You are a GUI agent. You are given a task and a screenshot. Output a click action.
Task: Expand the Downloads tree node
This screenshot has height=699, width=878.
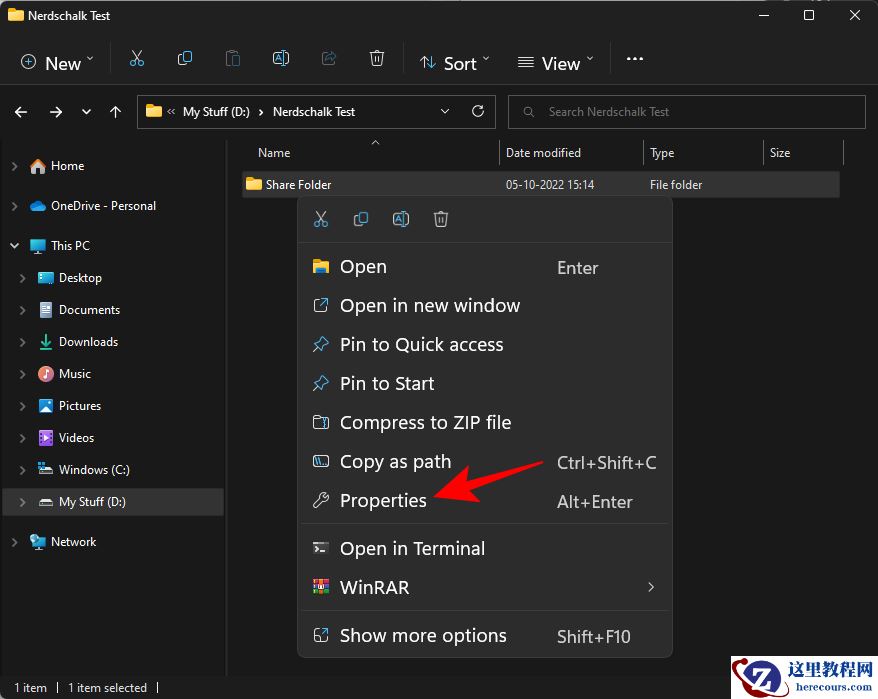(x=22, y=342)
